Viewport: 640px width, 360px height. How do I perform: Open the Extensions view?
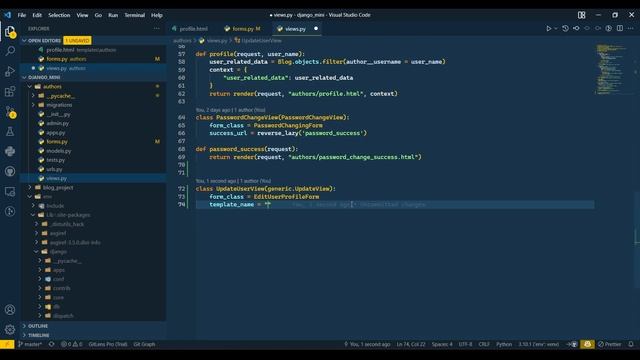point(10,91)
